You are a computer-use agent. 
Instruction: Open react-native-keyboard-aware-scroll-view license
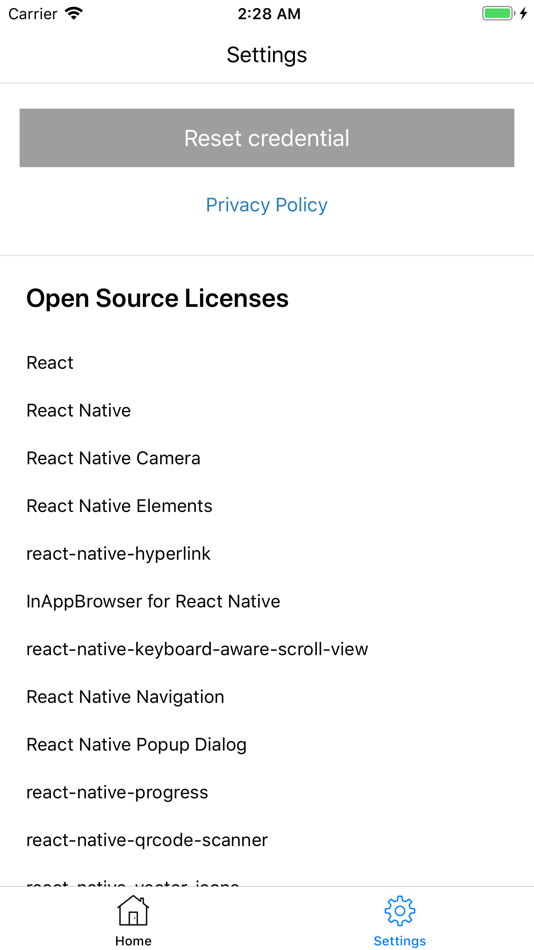point(197,649)
